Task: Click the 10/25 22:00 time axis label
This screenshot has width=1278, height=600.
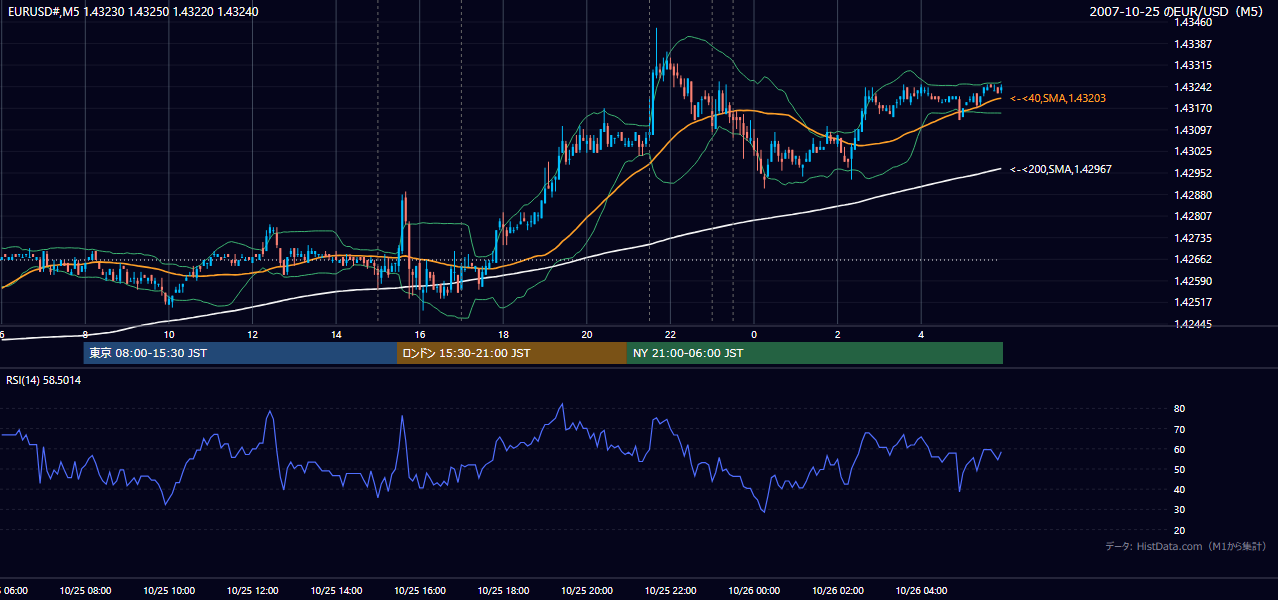Action: tap(670, 590)
